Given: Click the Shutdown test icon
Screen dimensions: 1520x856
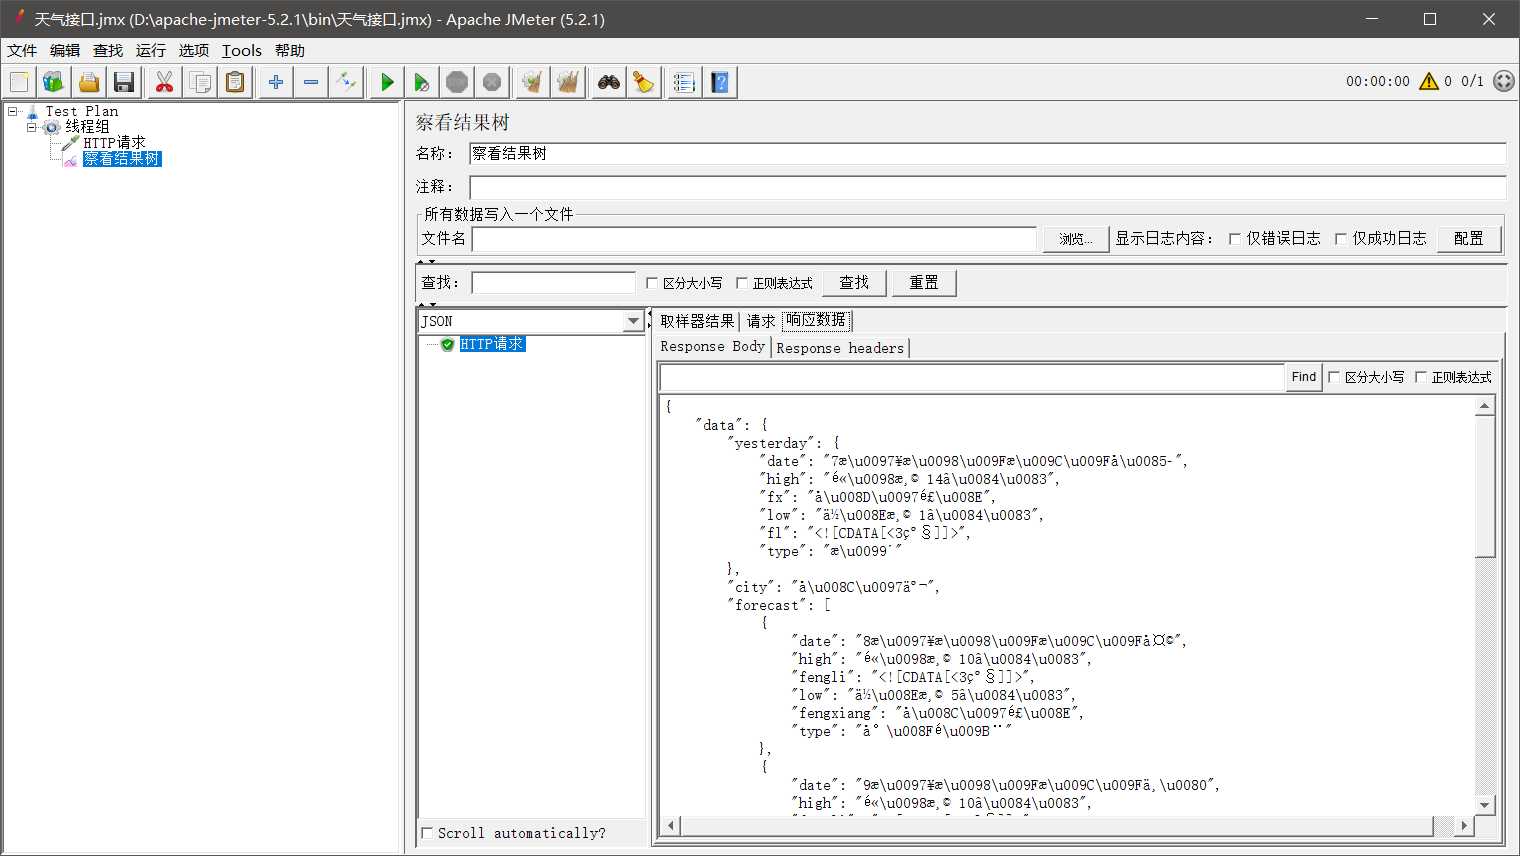Looking at the screenshot, I should [x=492, y=82].
